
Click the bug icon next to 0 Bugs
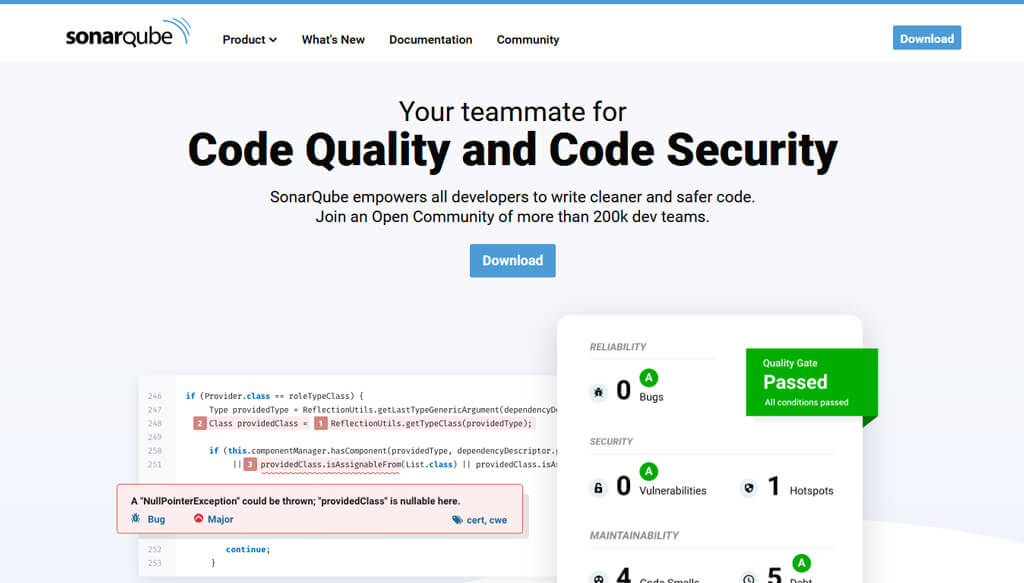pos(598,392)
